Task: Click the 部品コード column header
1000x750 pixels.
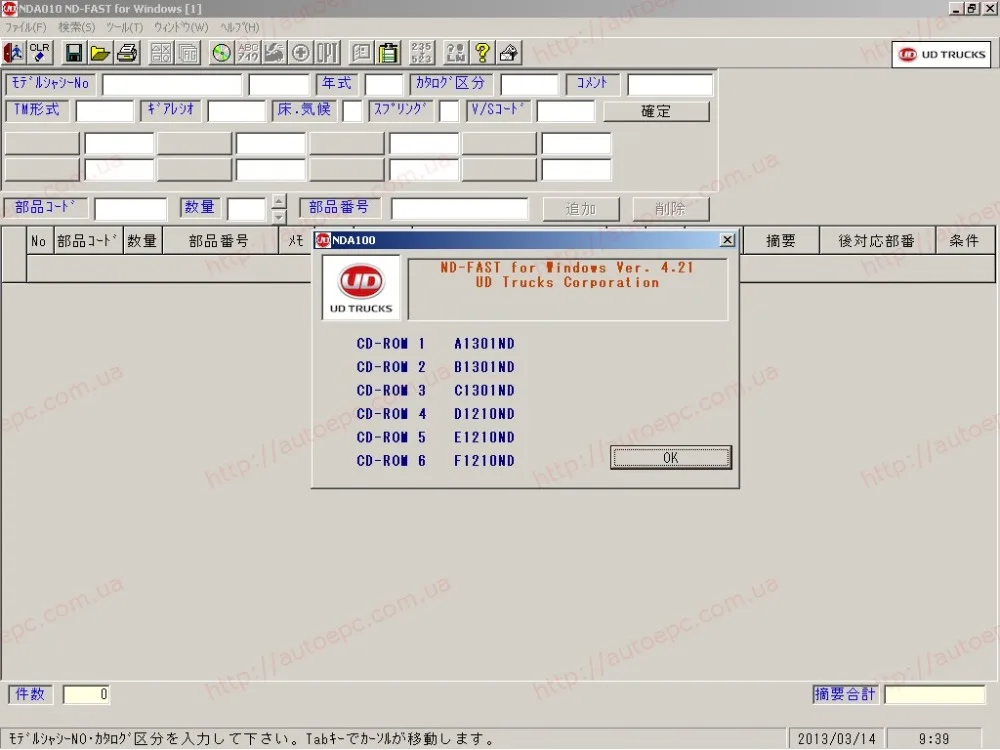Action: tap(88, 241)
